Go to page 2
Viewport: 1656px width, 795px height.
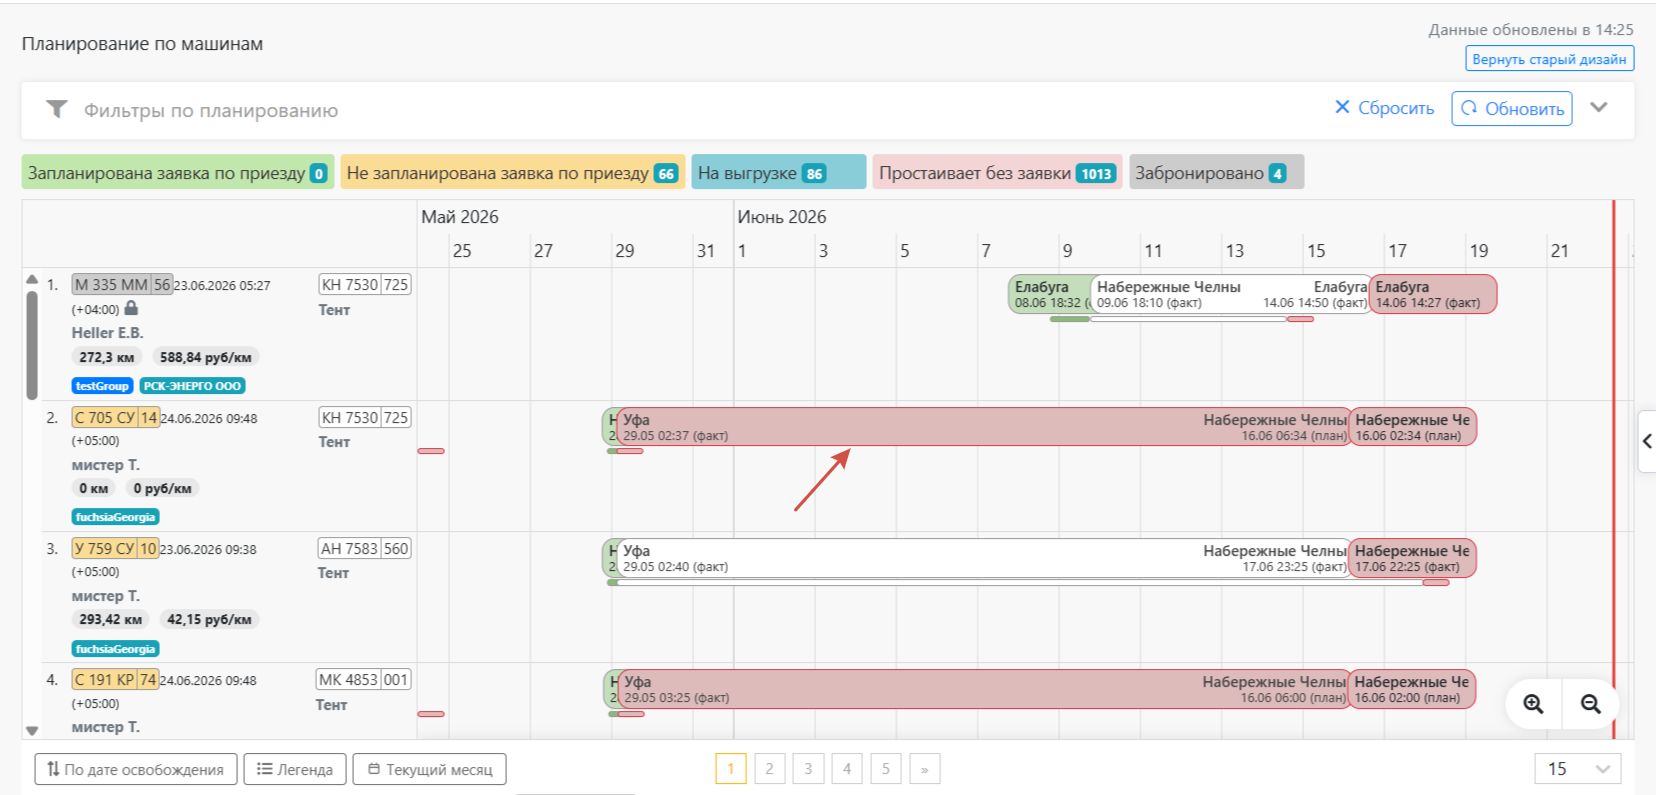click(x=769, y=769)
